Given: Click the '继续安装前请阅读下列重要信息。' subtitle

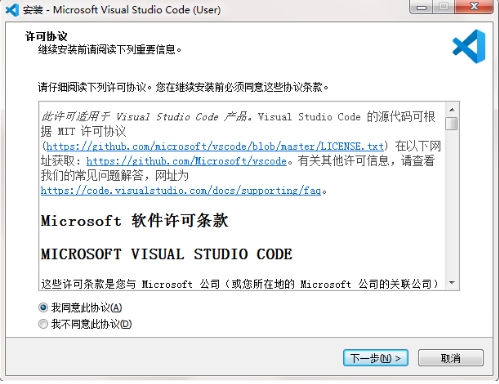Looking at the screenshot, I should 110,50.
